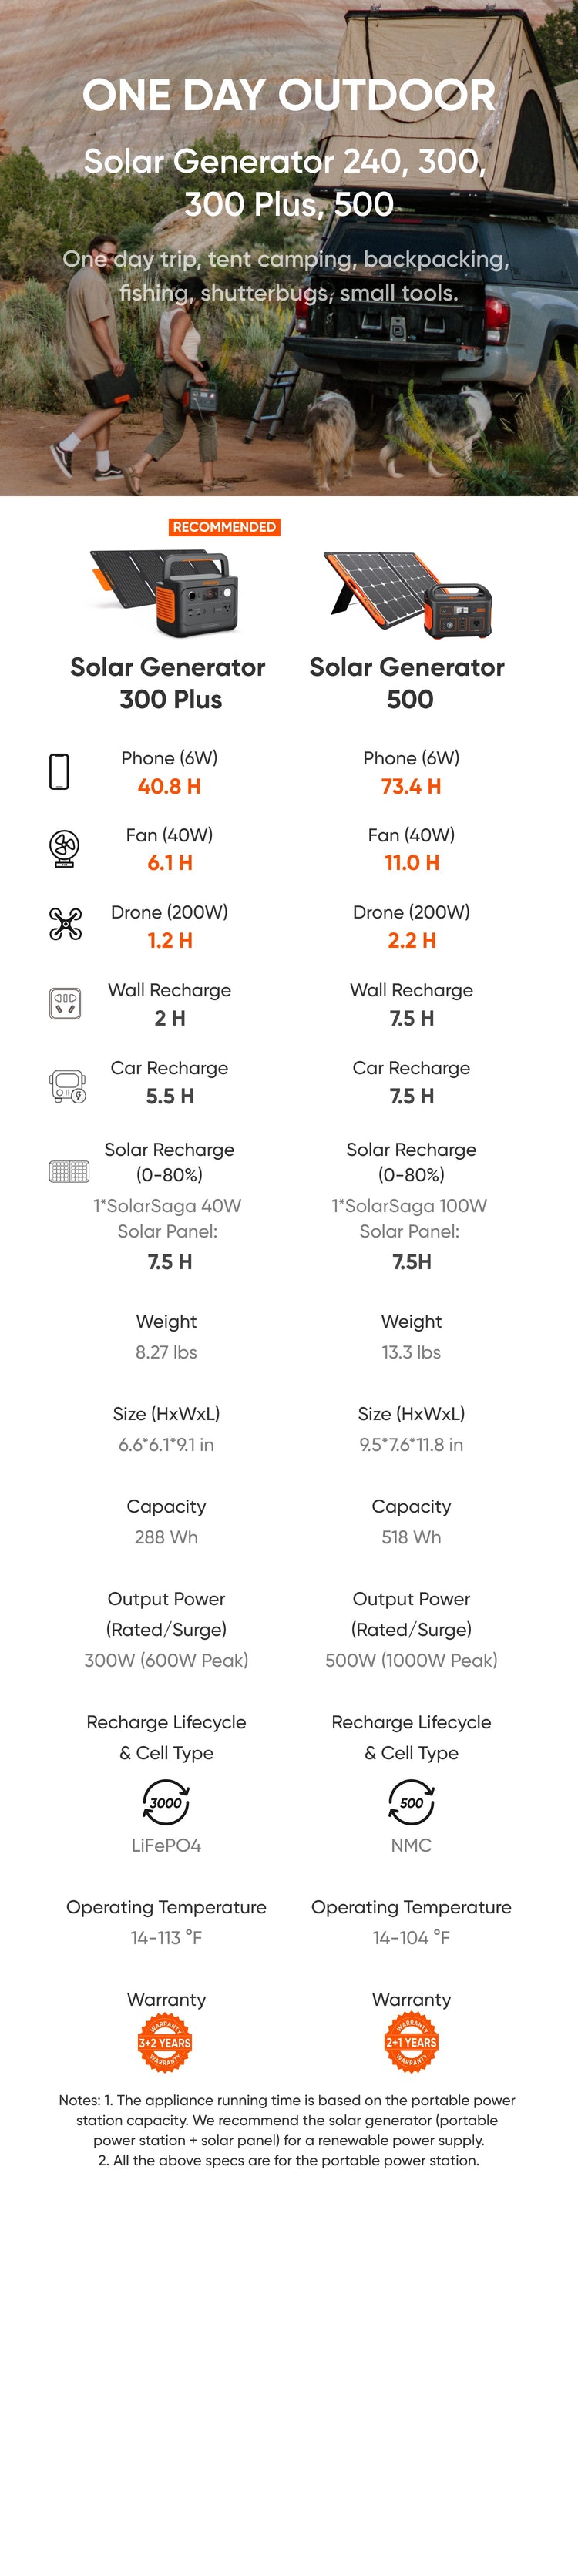Click the NMC cell type label

411,1845
